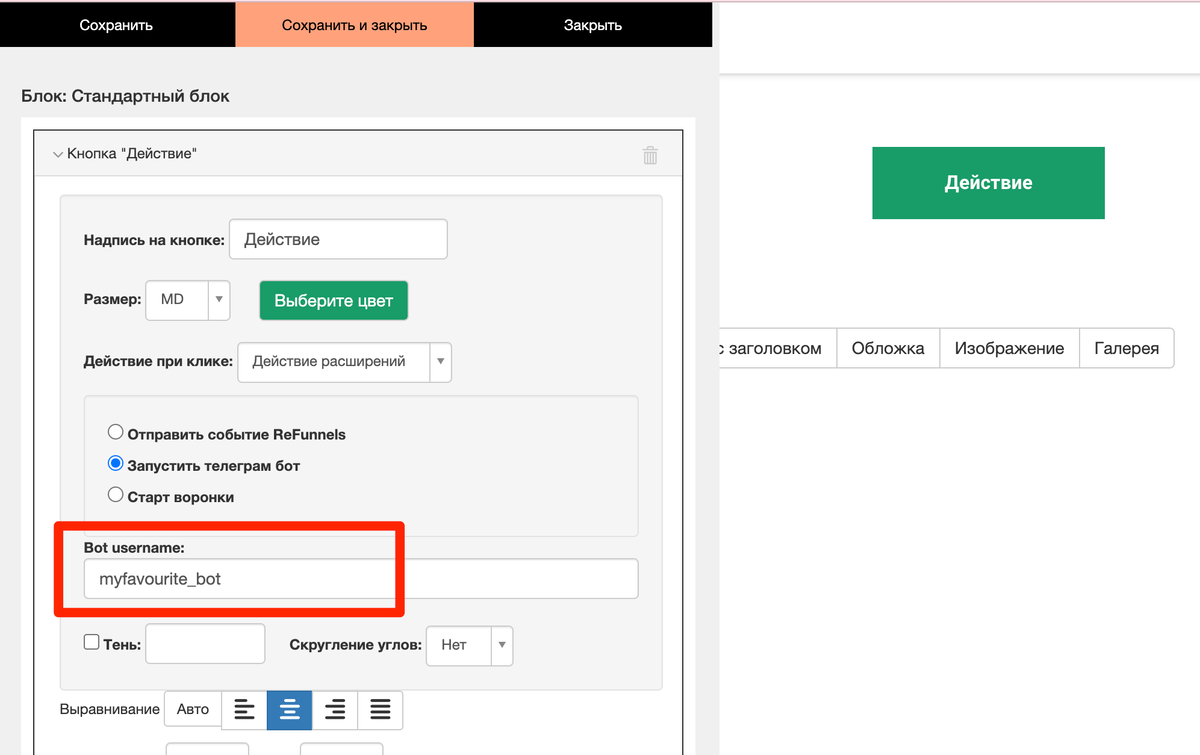
Task: Open Скругление углов dropdown
Action: click(469, 645)
